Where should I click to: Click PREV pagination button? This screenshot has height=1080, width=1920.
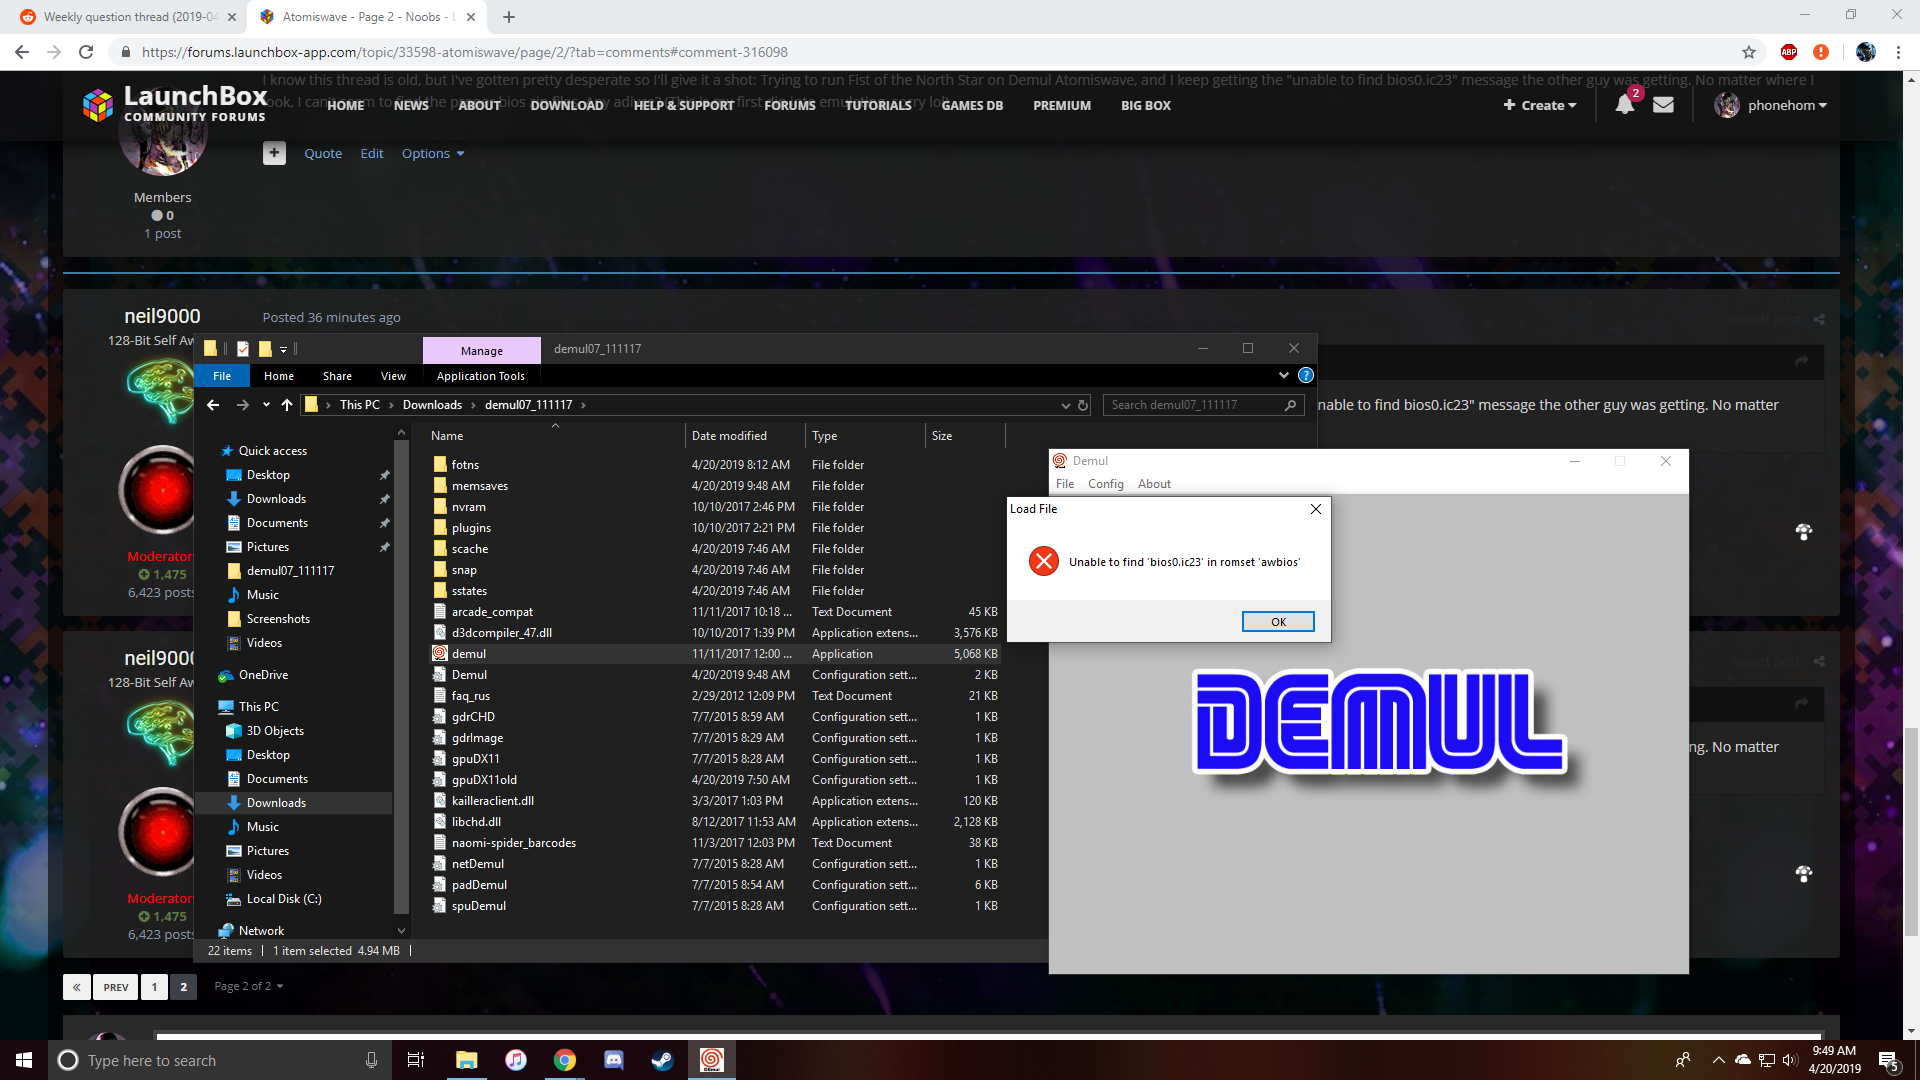tap(116, 987)
